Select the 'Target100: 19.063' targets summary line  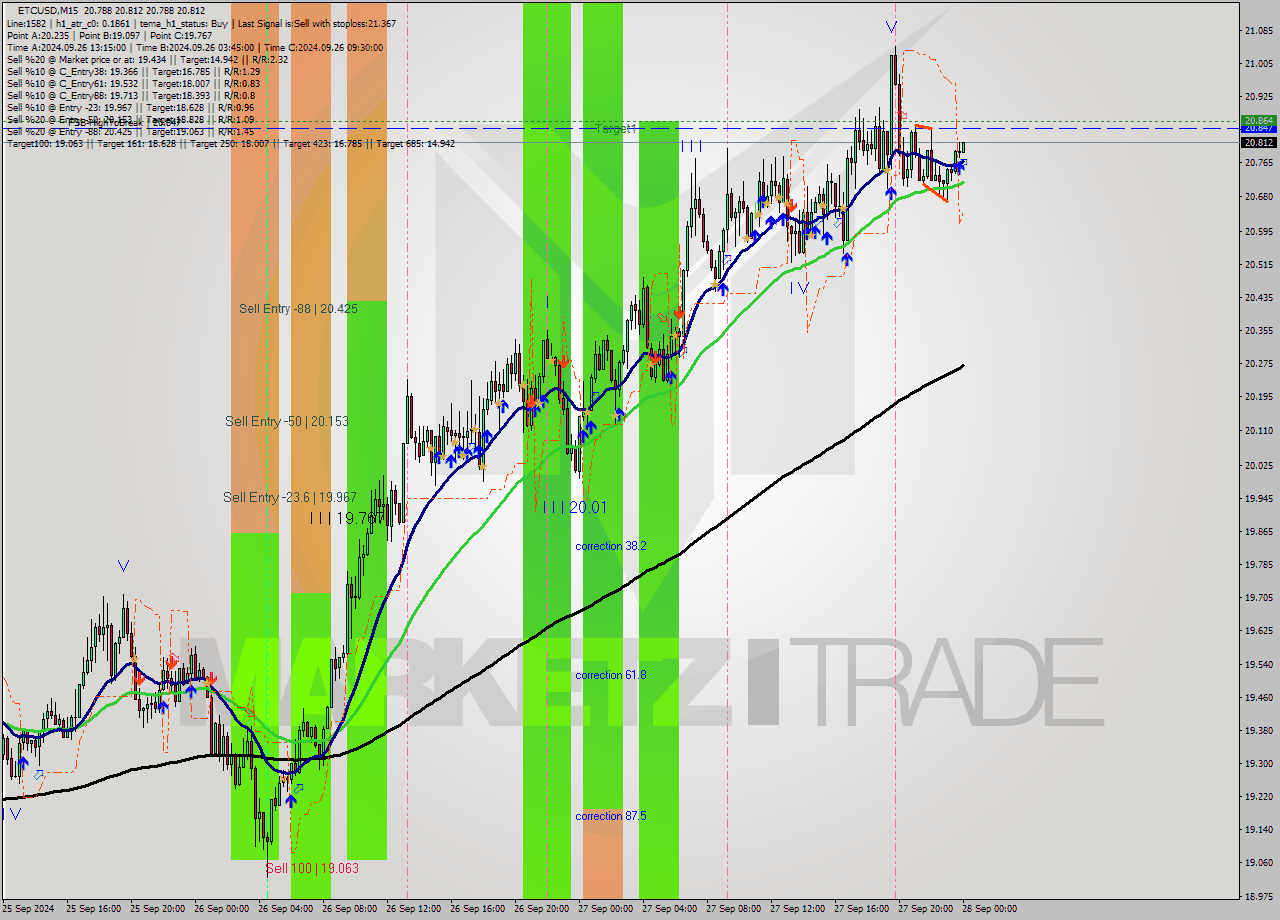(230, 143)
